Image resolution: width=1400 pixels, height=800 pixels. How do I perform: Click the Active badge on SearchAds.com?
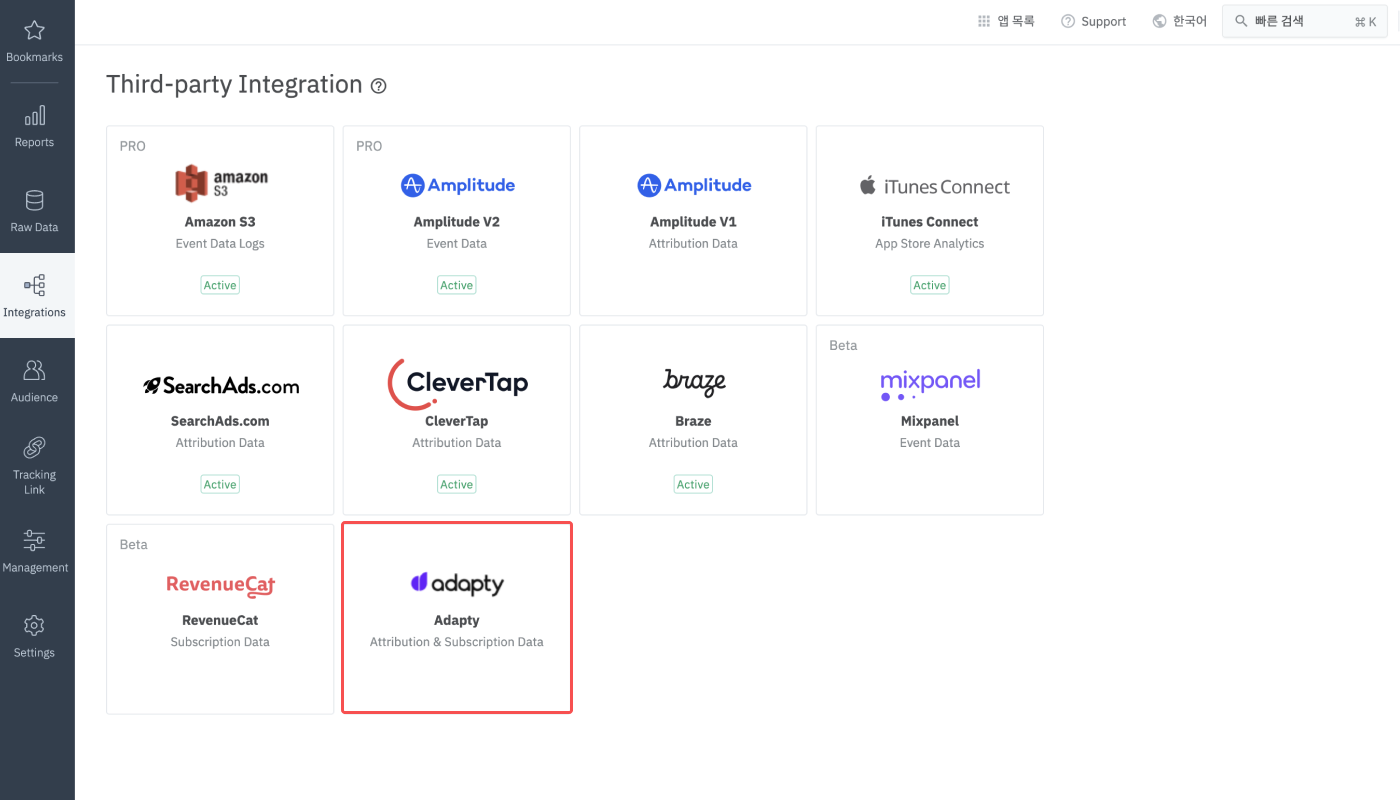220,484
